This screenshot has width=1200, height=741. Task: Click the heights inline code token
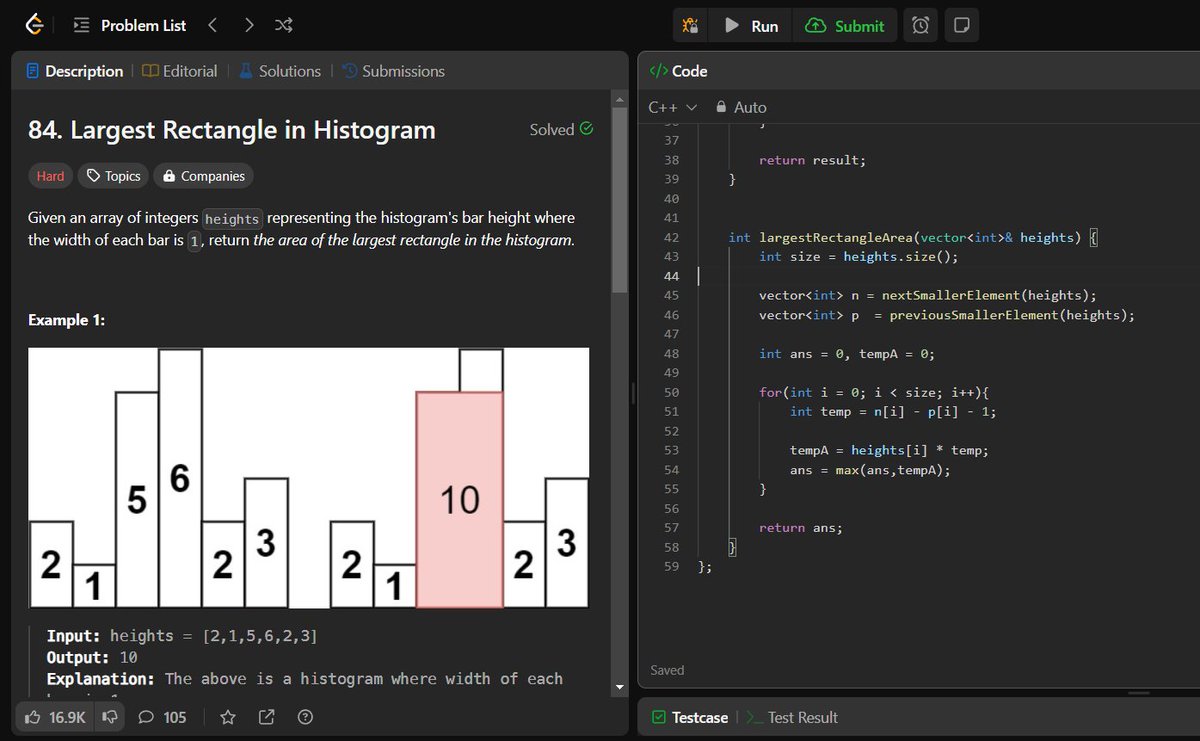(x=233, y=218)
